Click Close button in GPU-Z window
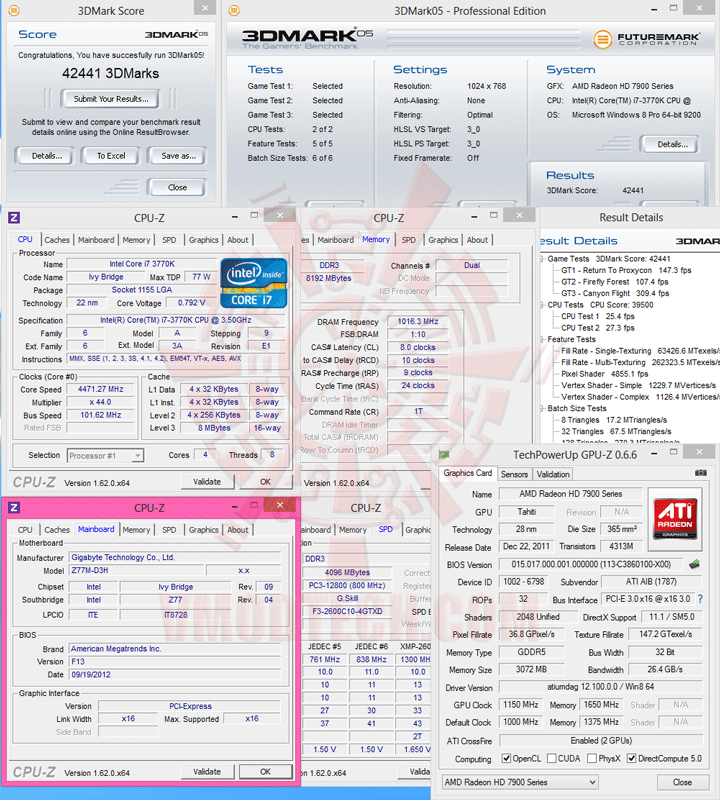 (x=682, y=782)
